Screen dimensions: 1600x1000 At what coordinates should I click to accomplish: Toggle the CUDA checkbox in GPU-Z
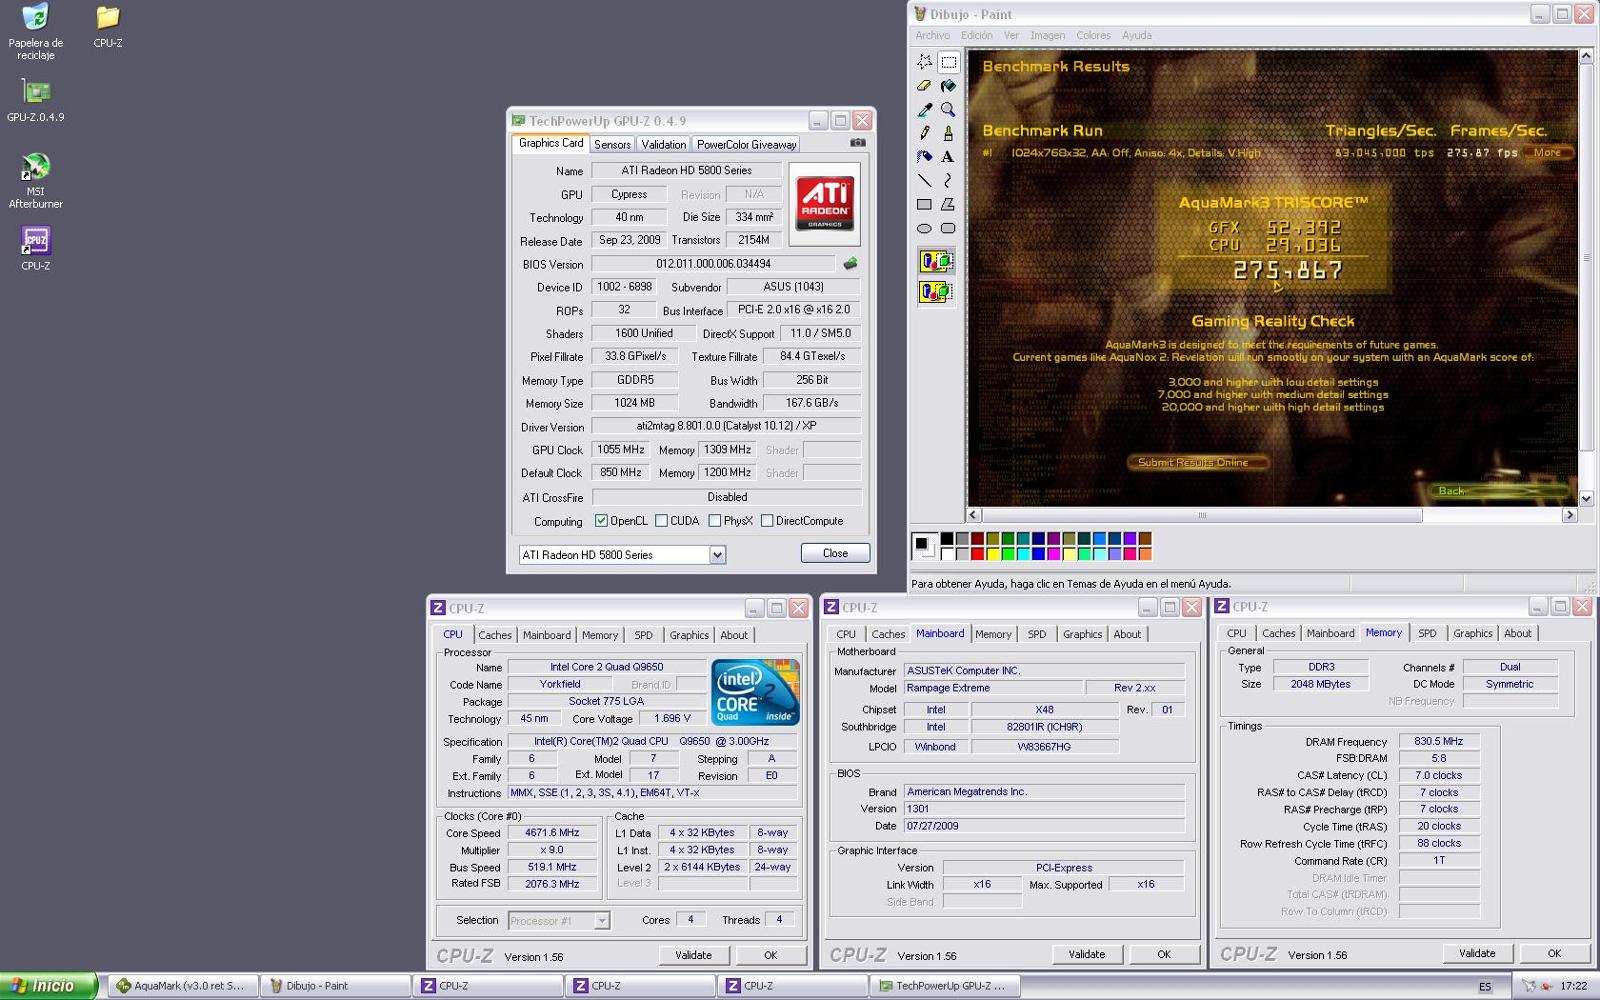click(x=661, y=521)
